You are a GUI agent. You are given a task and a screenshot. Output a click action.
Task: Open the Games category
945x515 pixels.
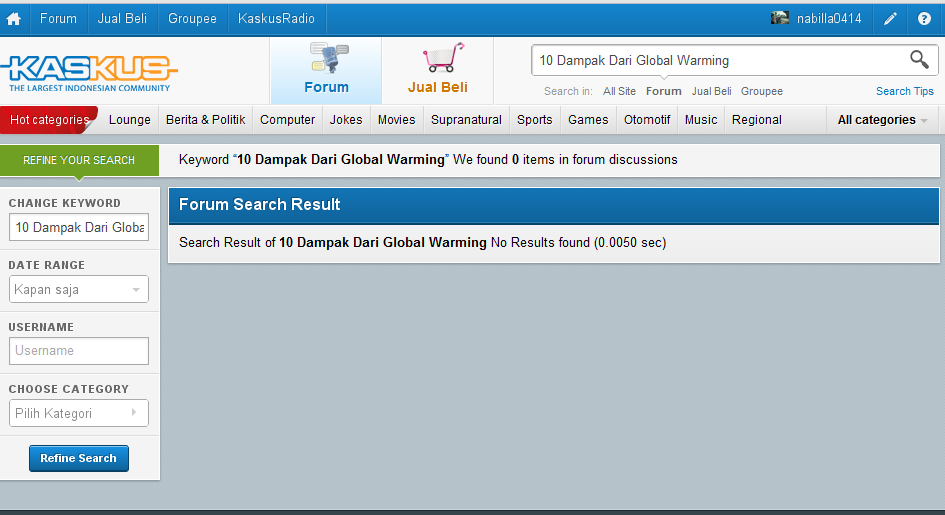pyautogui.click(x=588, y=120)
